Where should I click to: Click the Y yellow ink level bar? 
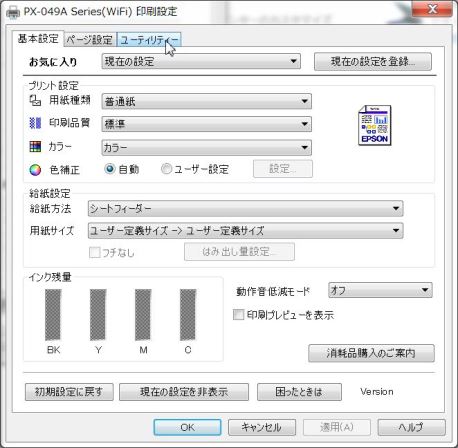pos(98,314)
